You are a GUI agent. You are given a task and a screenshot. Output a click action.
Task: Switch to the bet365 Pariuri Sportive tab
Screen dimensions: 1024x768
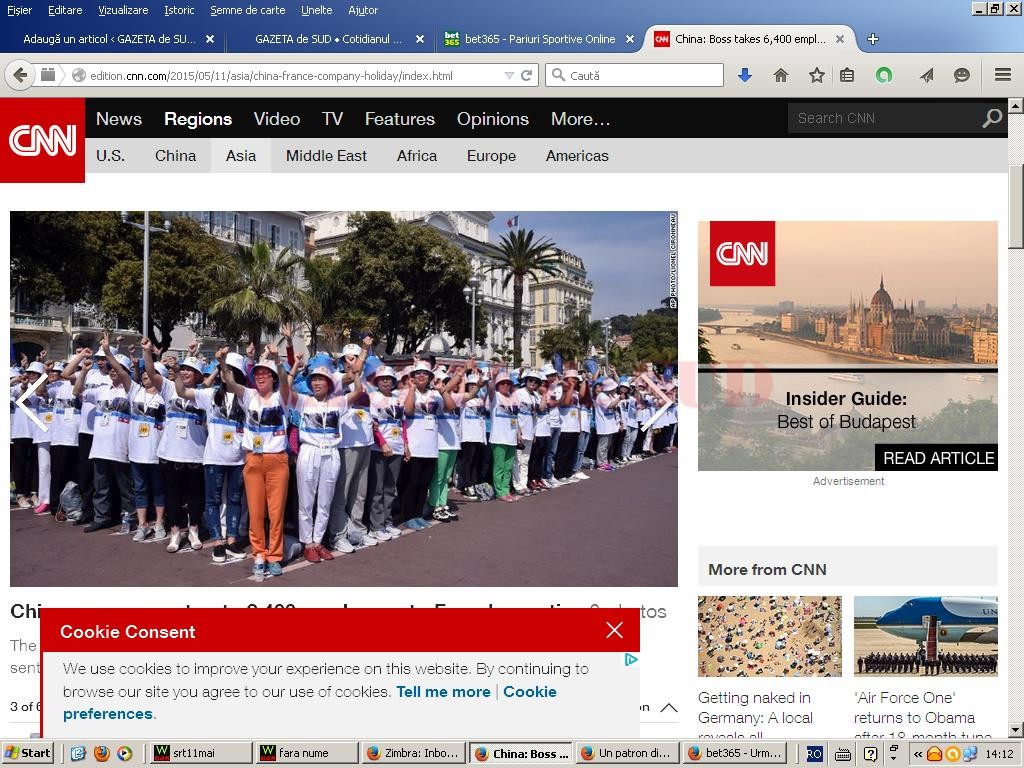pos(539,39)
